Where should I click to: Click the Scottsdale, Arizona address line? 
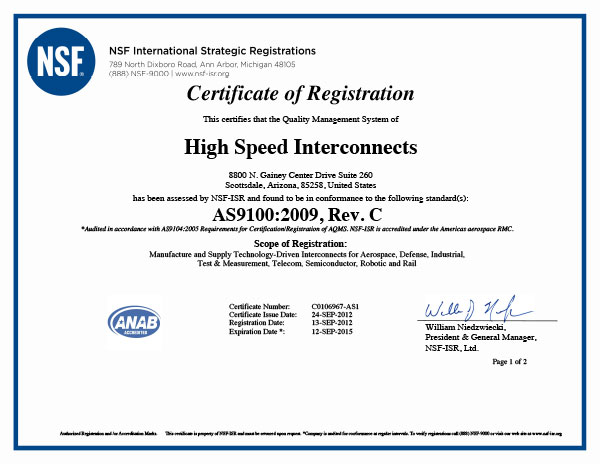(x=300, y=185)
